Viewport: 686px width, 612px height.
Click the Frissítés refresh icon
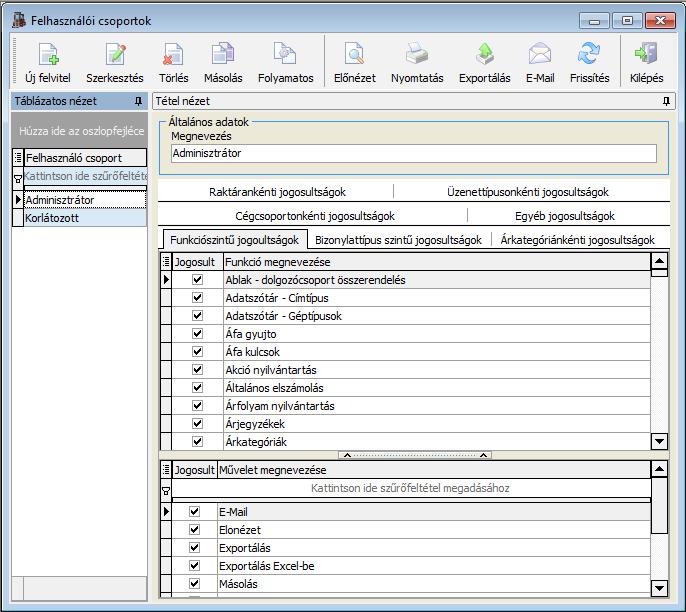[x=589, y=54]
